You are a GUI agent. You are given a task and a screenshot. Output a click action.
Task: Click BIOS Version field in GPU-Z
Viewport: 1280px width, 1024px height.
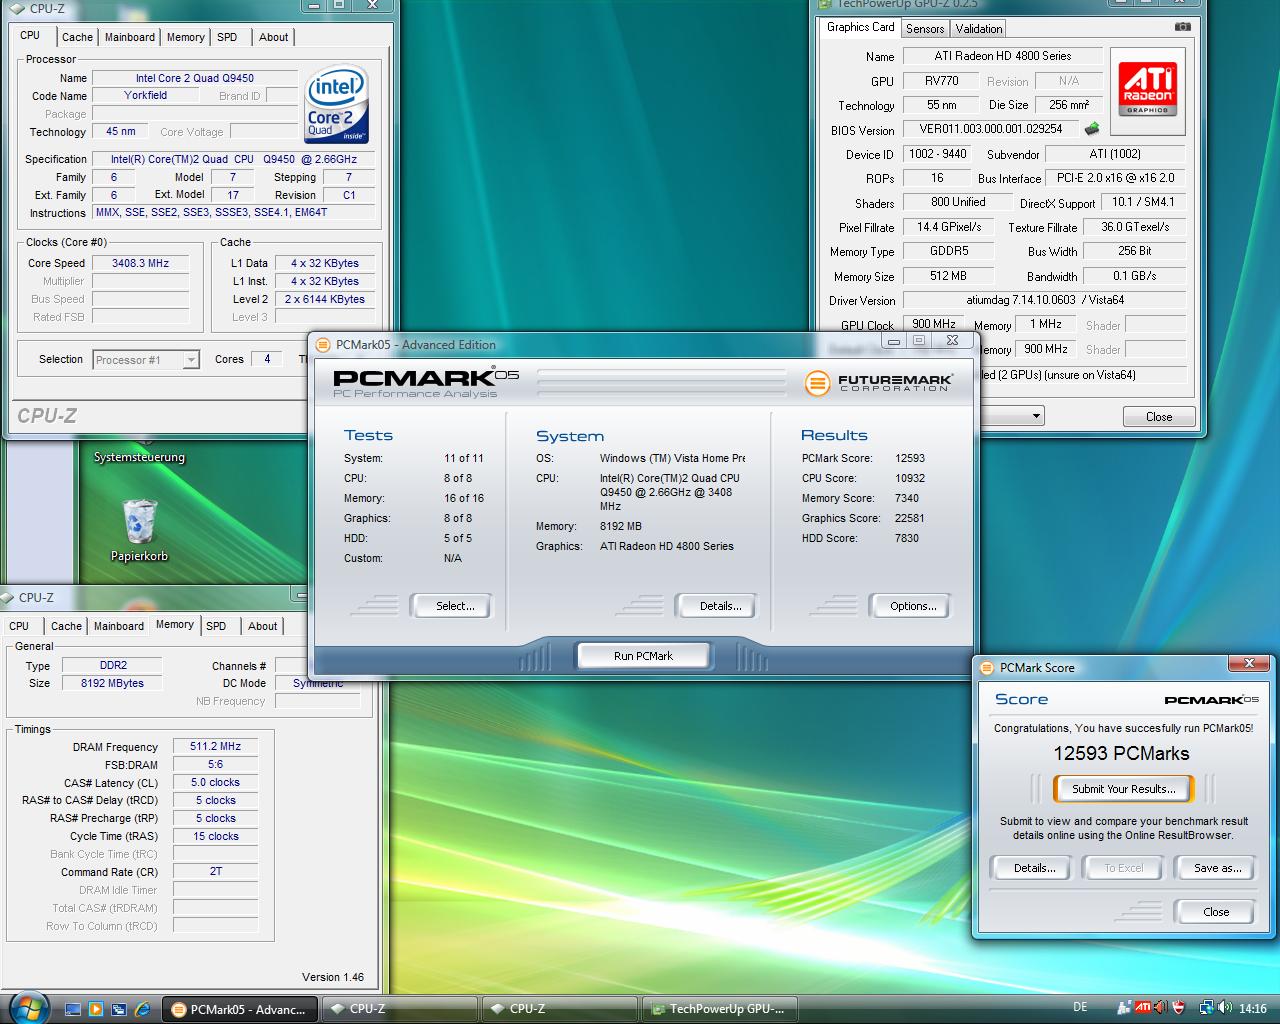[x=991, y=129]
